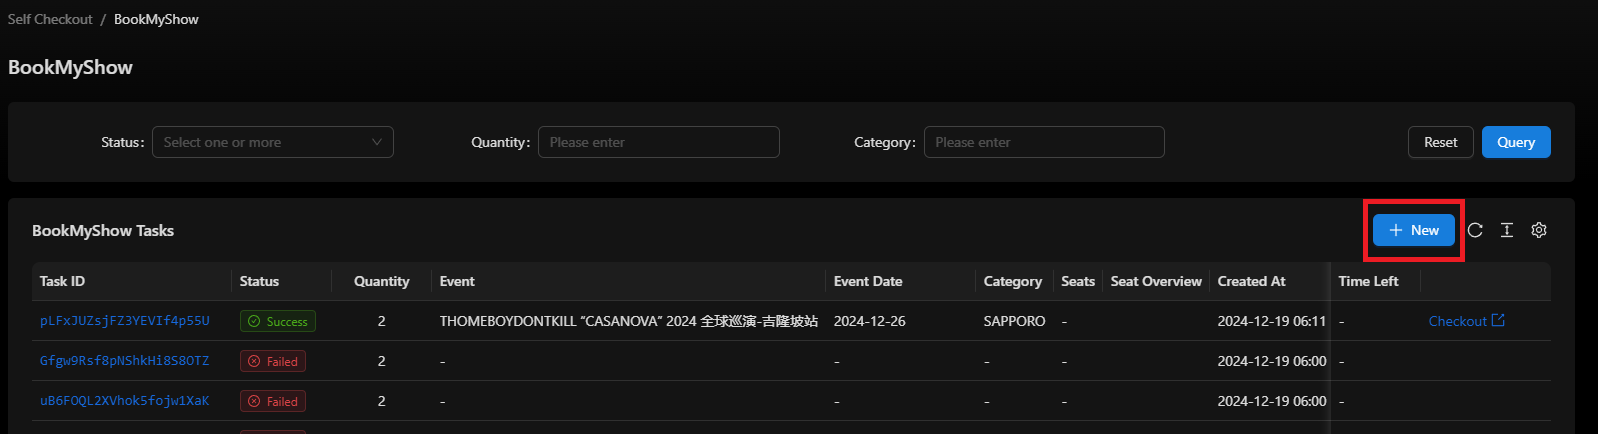
Task: Click the Quantity column header
Action: click(381, 281)
